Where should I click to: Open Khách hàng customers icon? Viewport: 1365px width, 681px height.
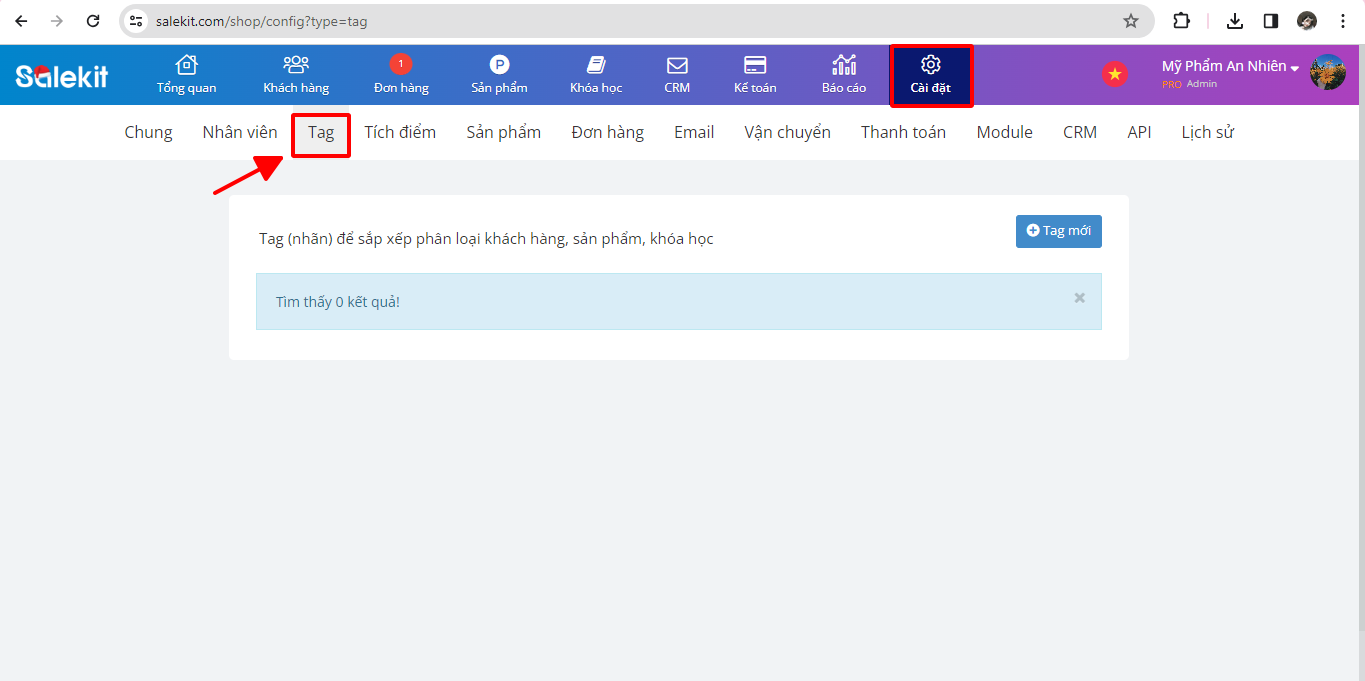(296, 66)
